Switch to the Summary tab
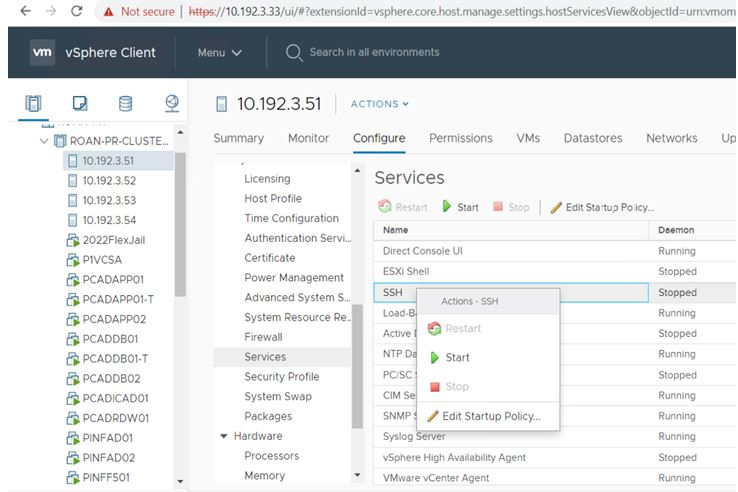The width and height of the screenshot is (738, 492). (x=239, y=138)
